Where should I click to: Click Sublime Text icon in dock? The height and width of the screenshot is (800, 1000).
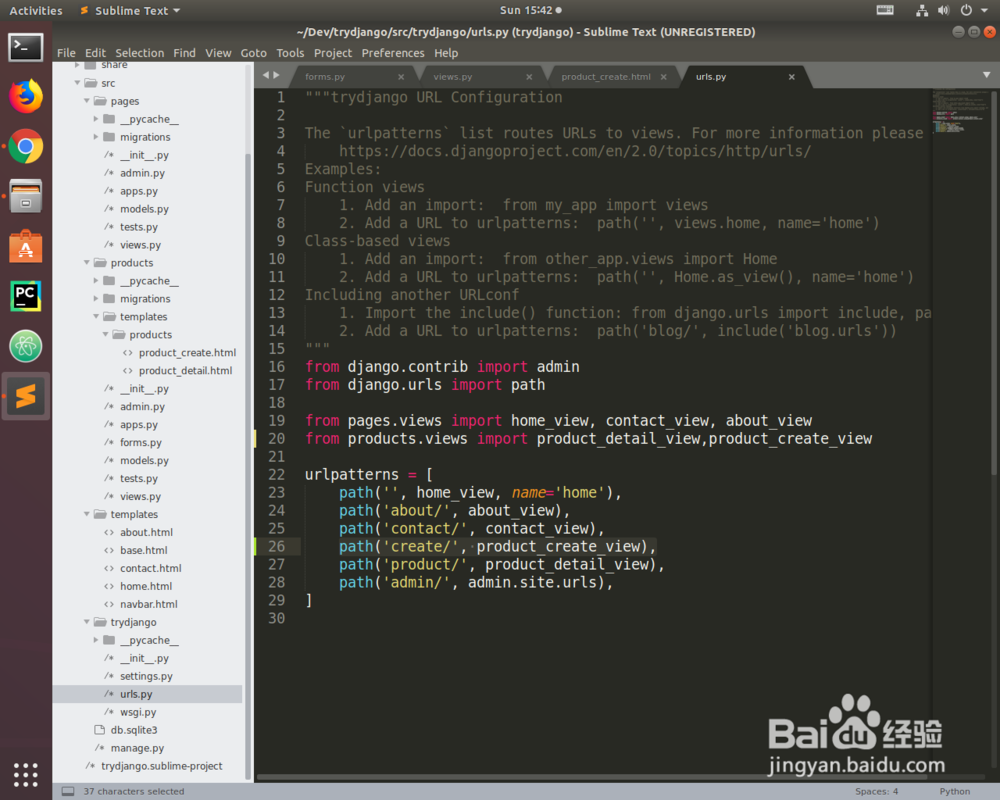[26, 396]
